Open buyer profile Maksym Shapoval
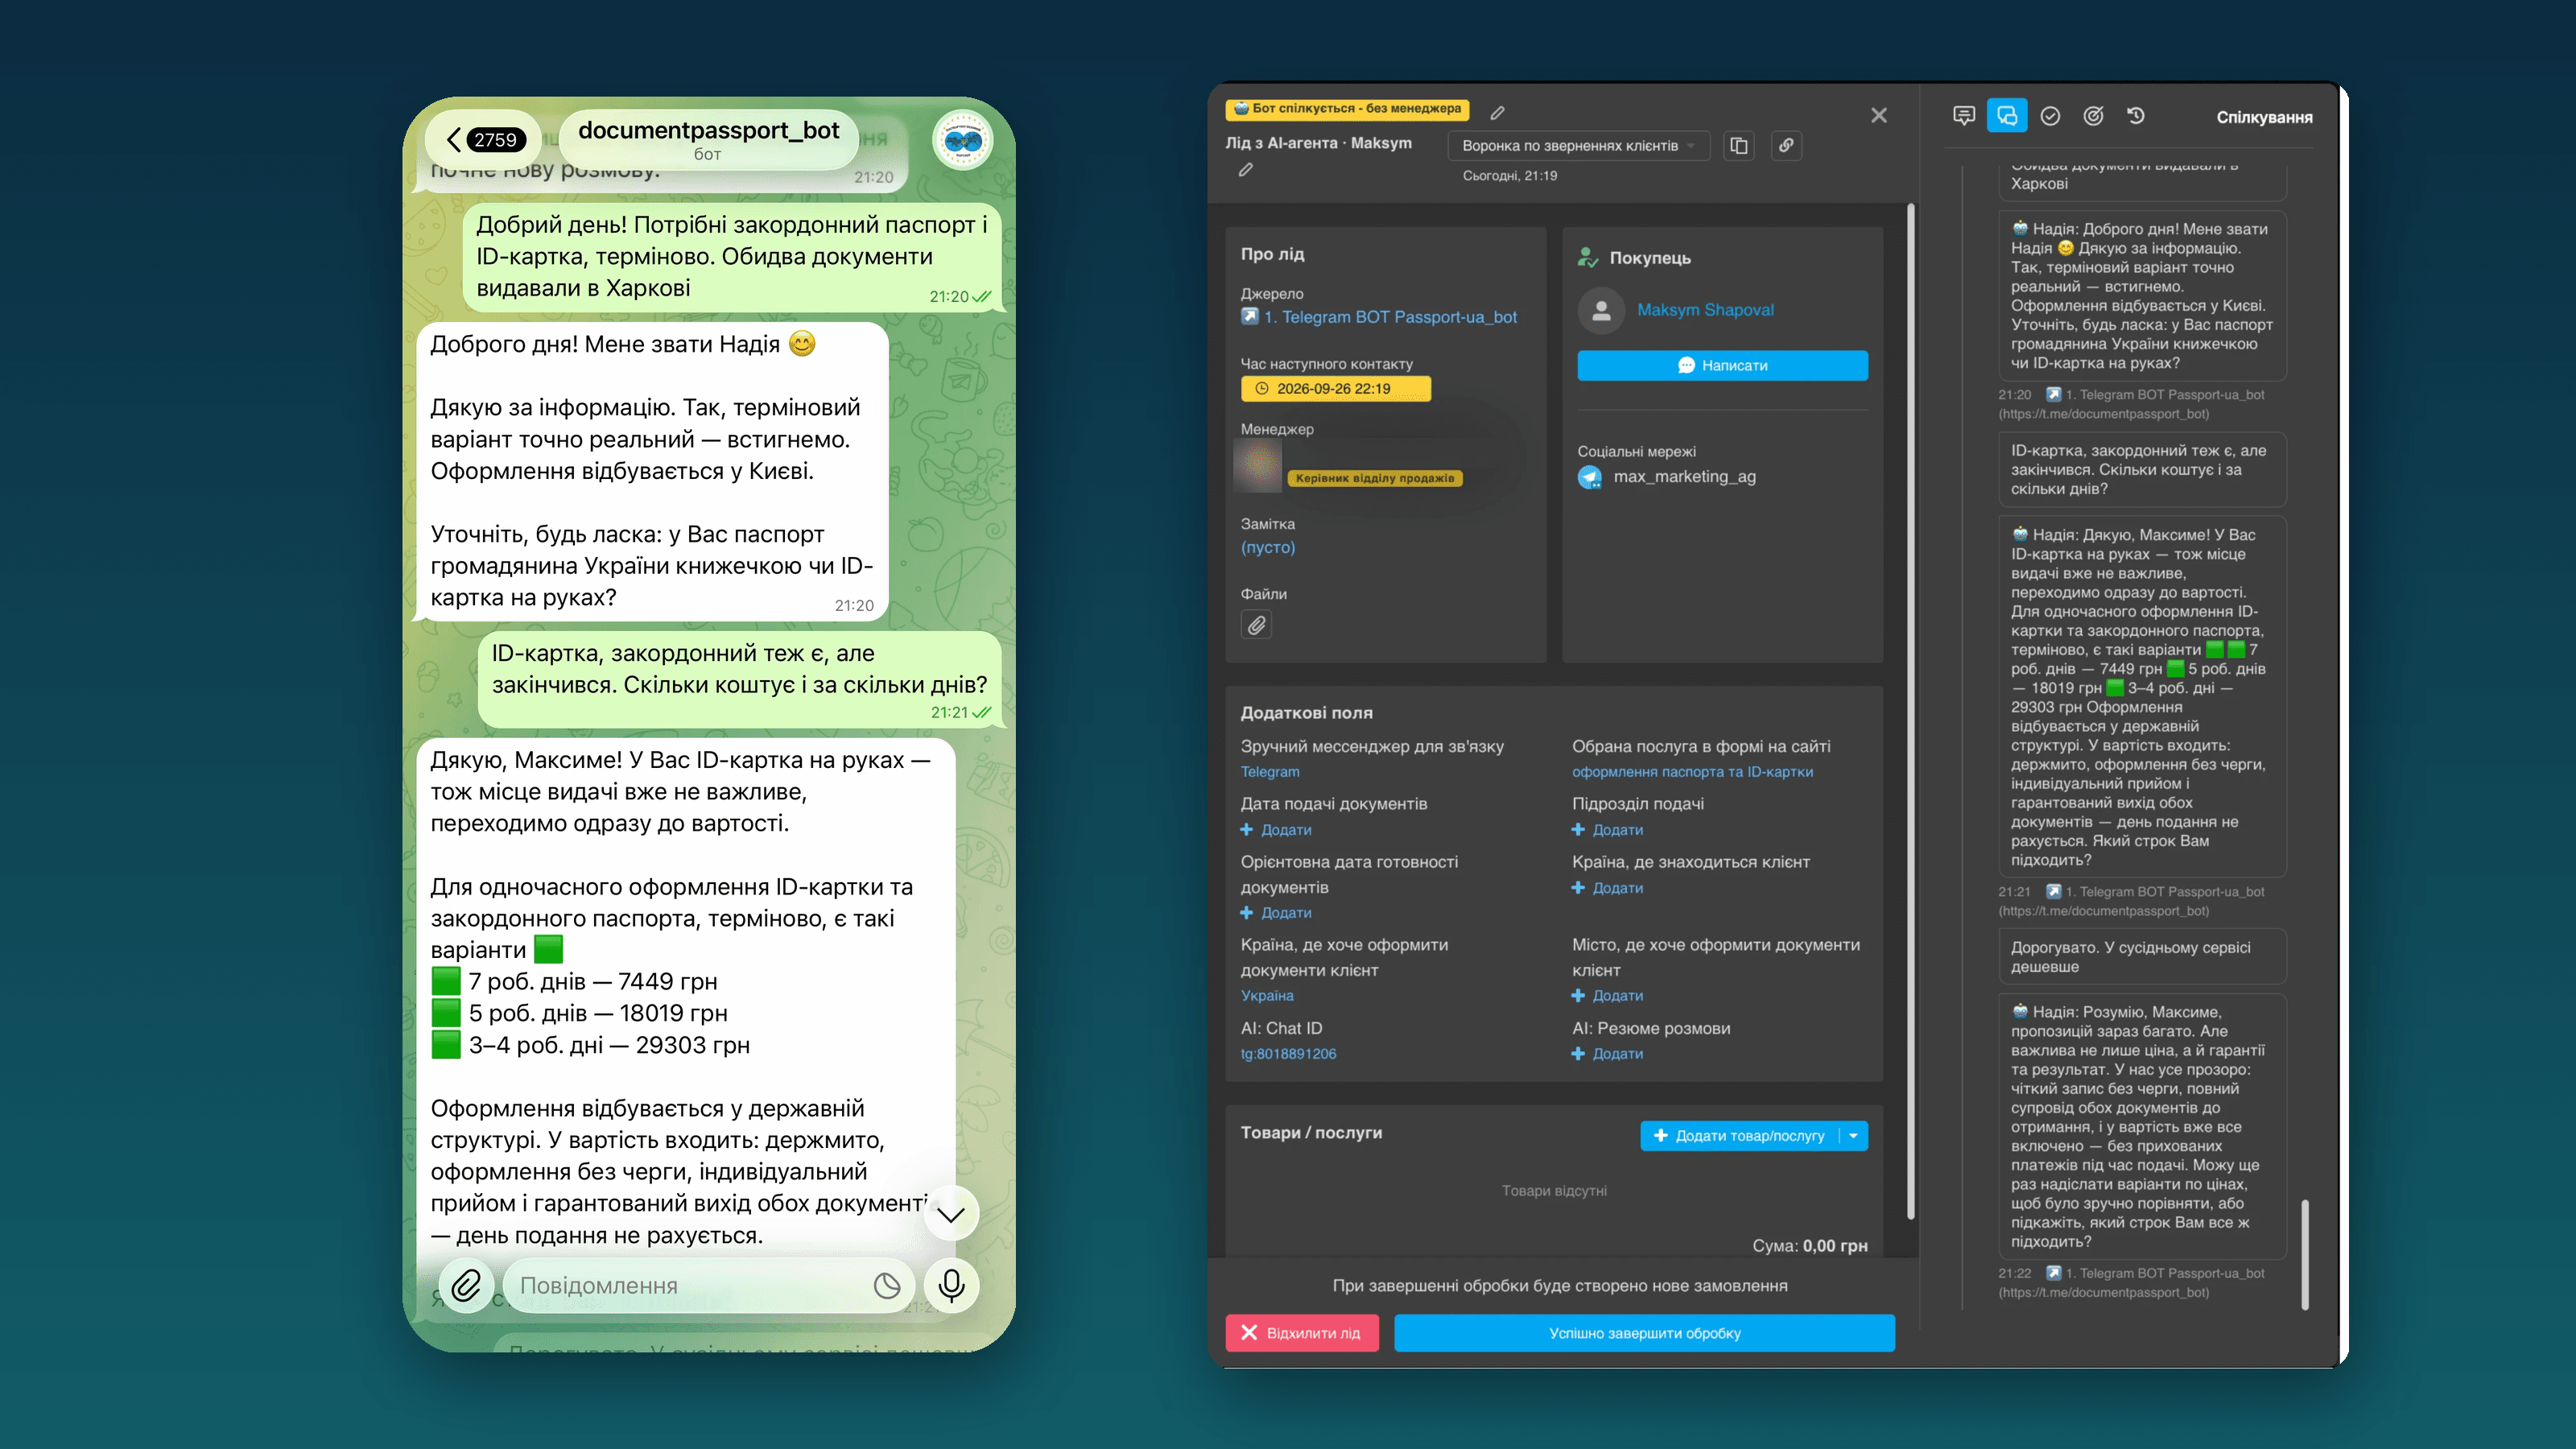 pos(1705,310)
